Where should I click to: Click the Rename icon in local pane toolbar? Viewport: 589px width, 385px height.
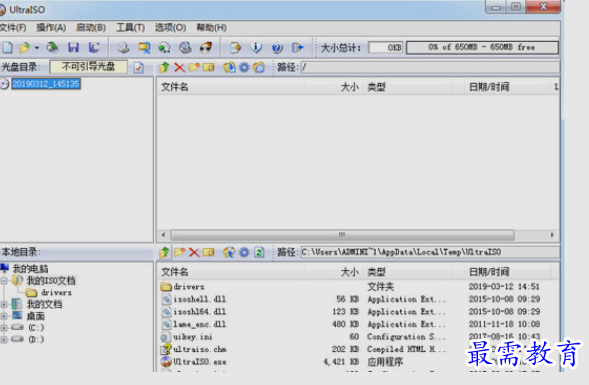pos(208,252)
